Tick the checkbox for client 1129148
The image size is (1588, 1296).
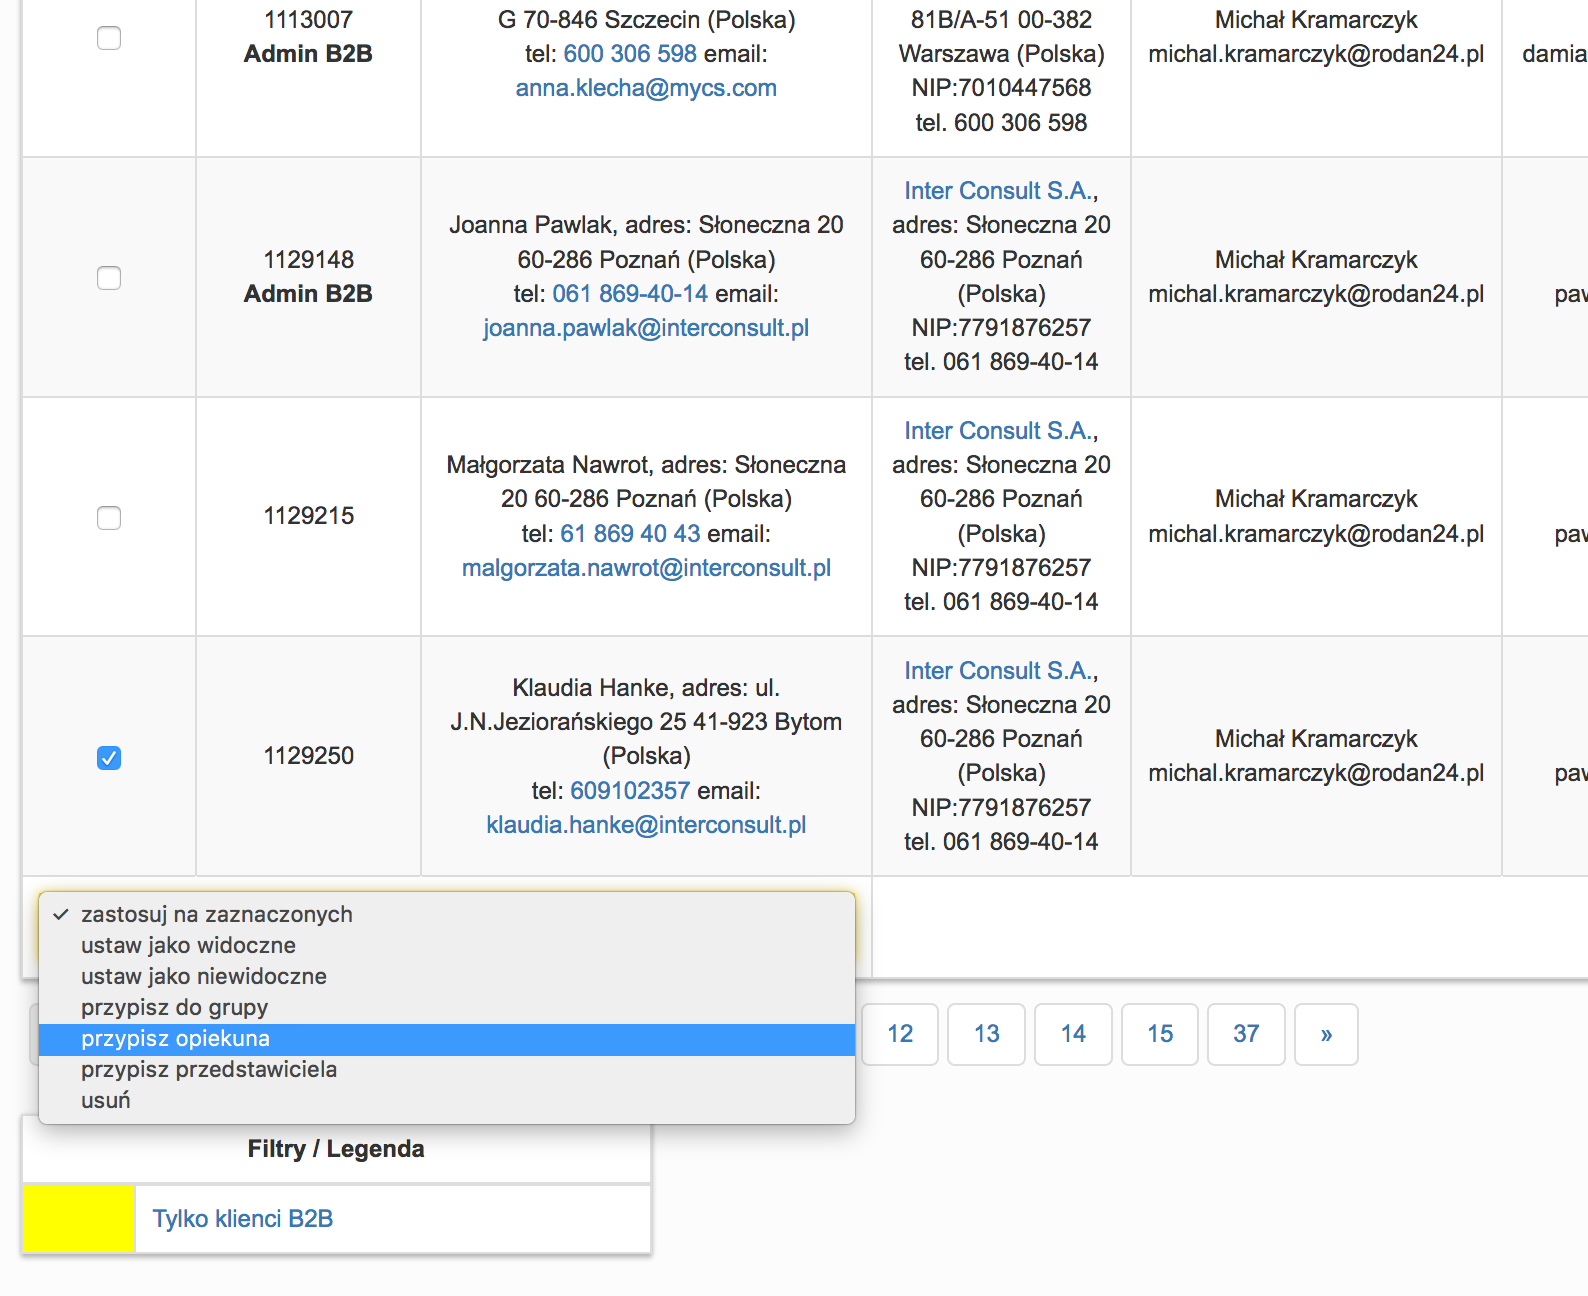point(109,278)
